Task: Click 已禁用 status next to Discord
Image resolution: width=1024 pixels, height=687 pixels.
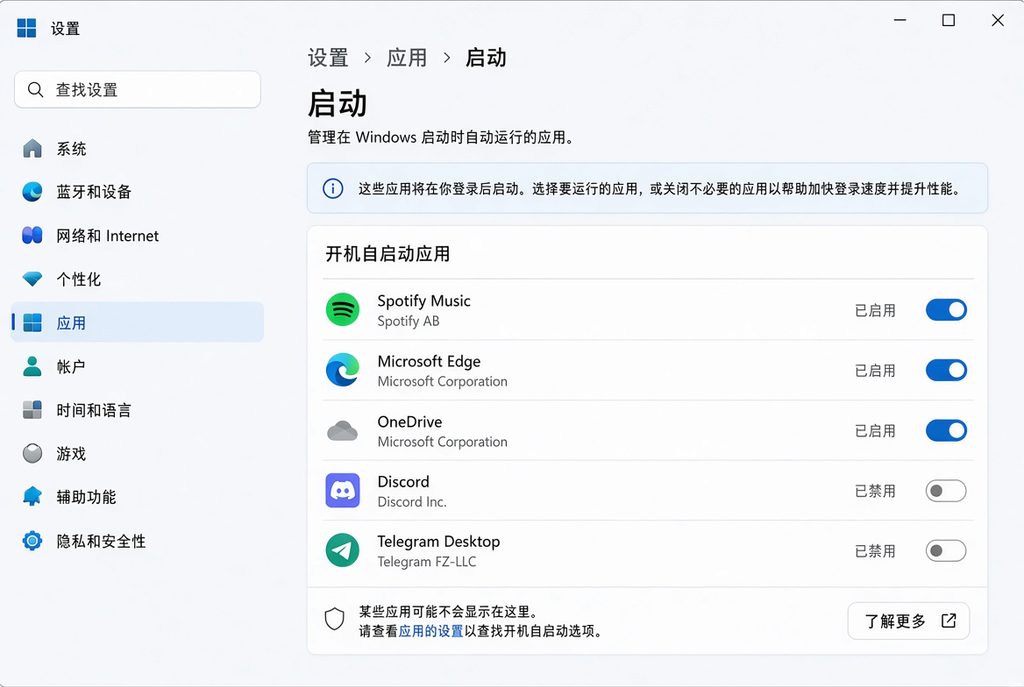Action: tap(875, 491)
